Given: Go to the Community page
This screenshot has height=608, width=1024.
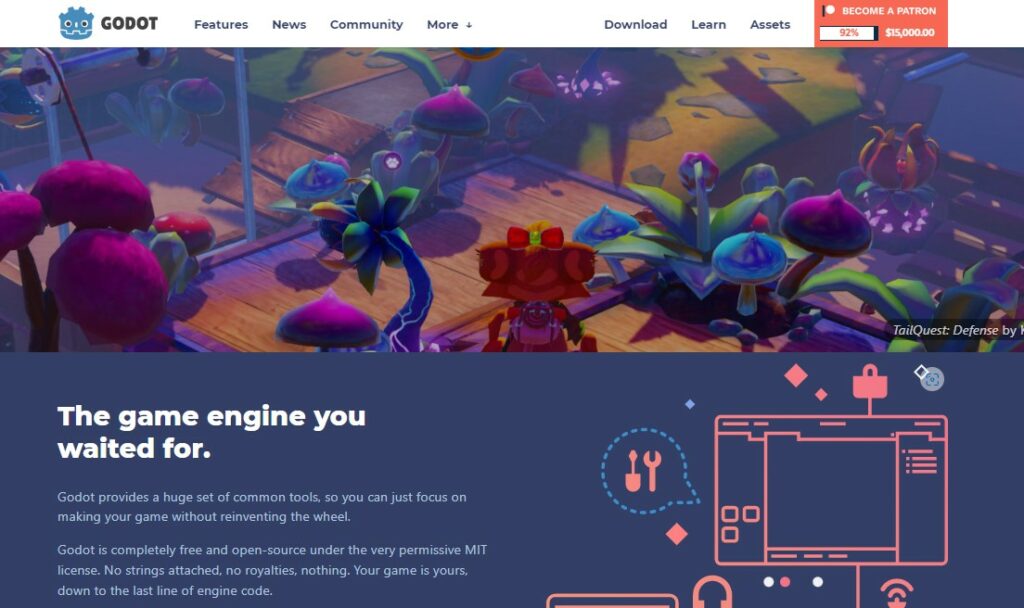Looking at the screenshot, I should pyautogui.click(x=366, y=24).
